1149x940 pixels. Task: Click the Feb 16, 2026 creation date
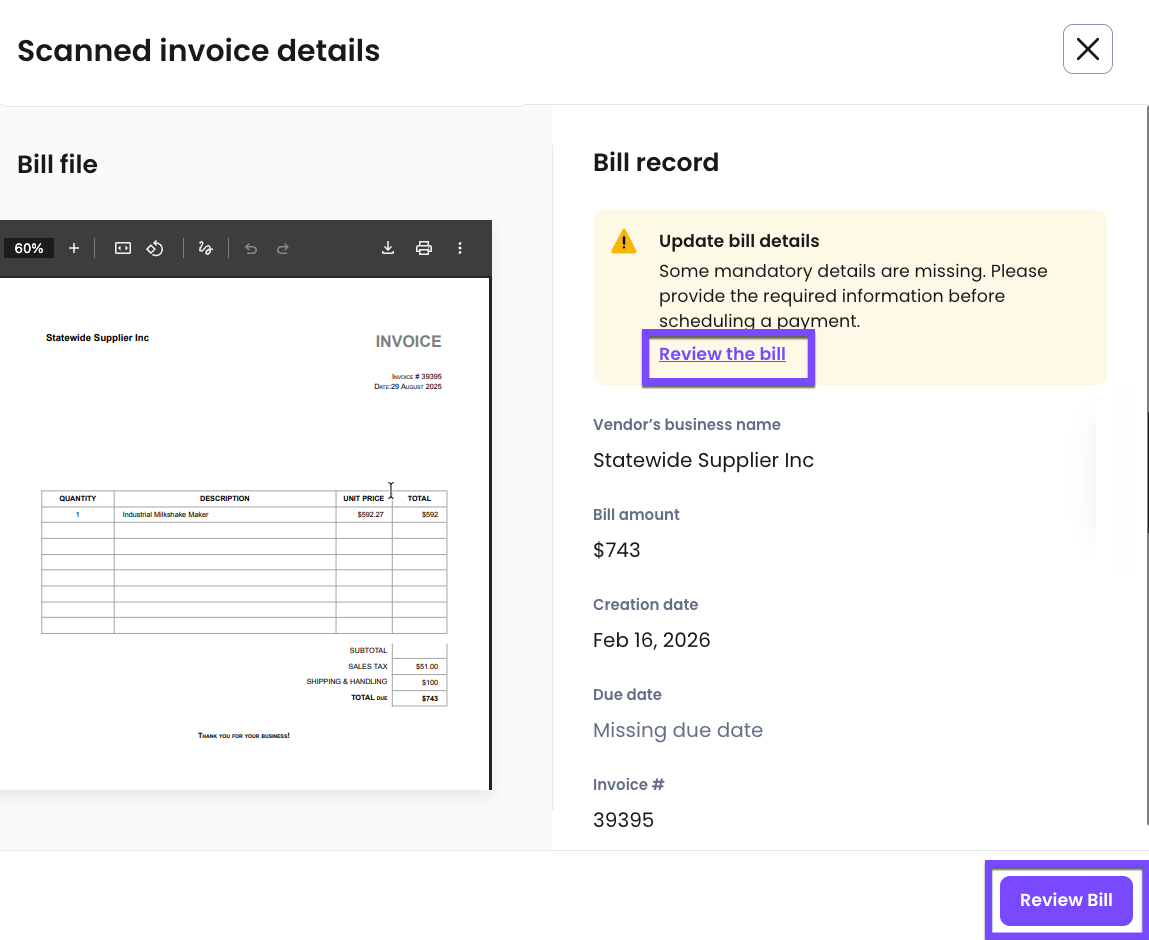(x=651, y=640)
